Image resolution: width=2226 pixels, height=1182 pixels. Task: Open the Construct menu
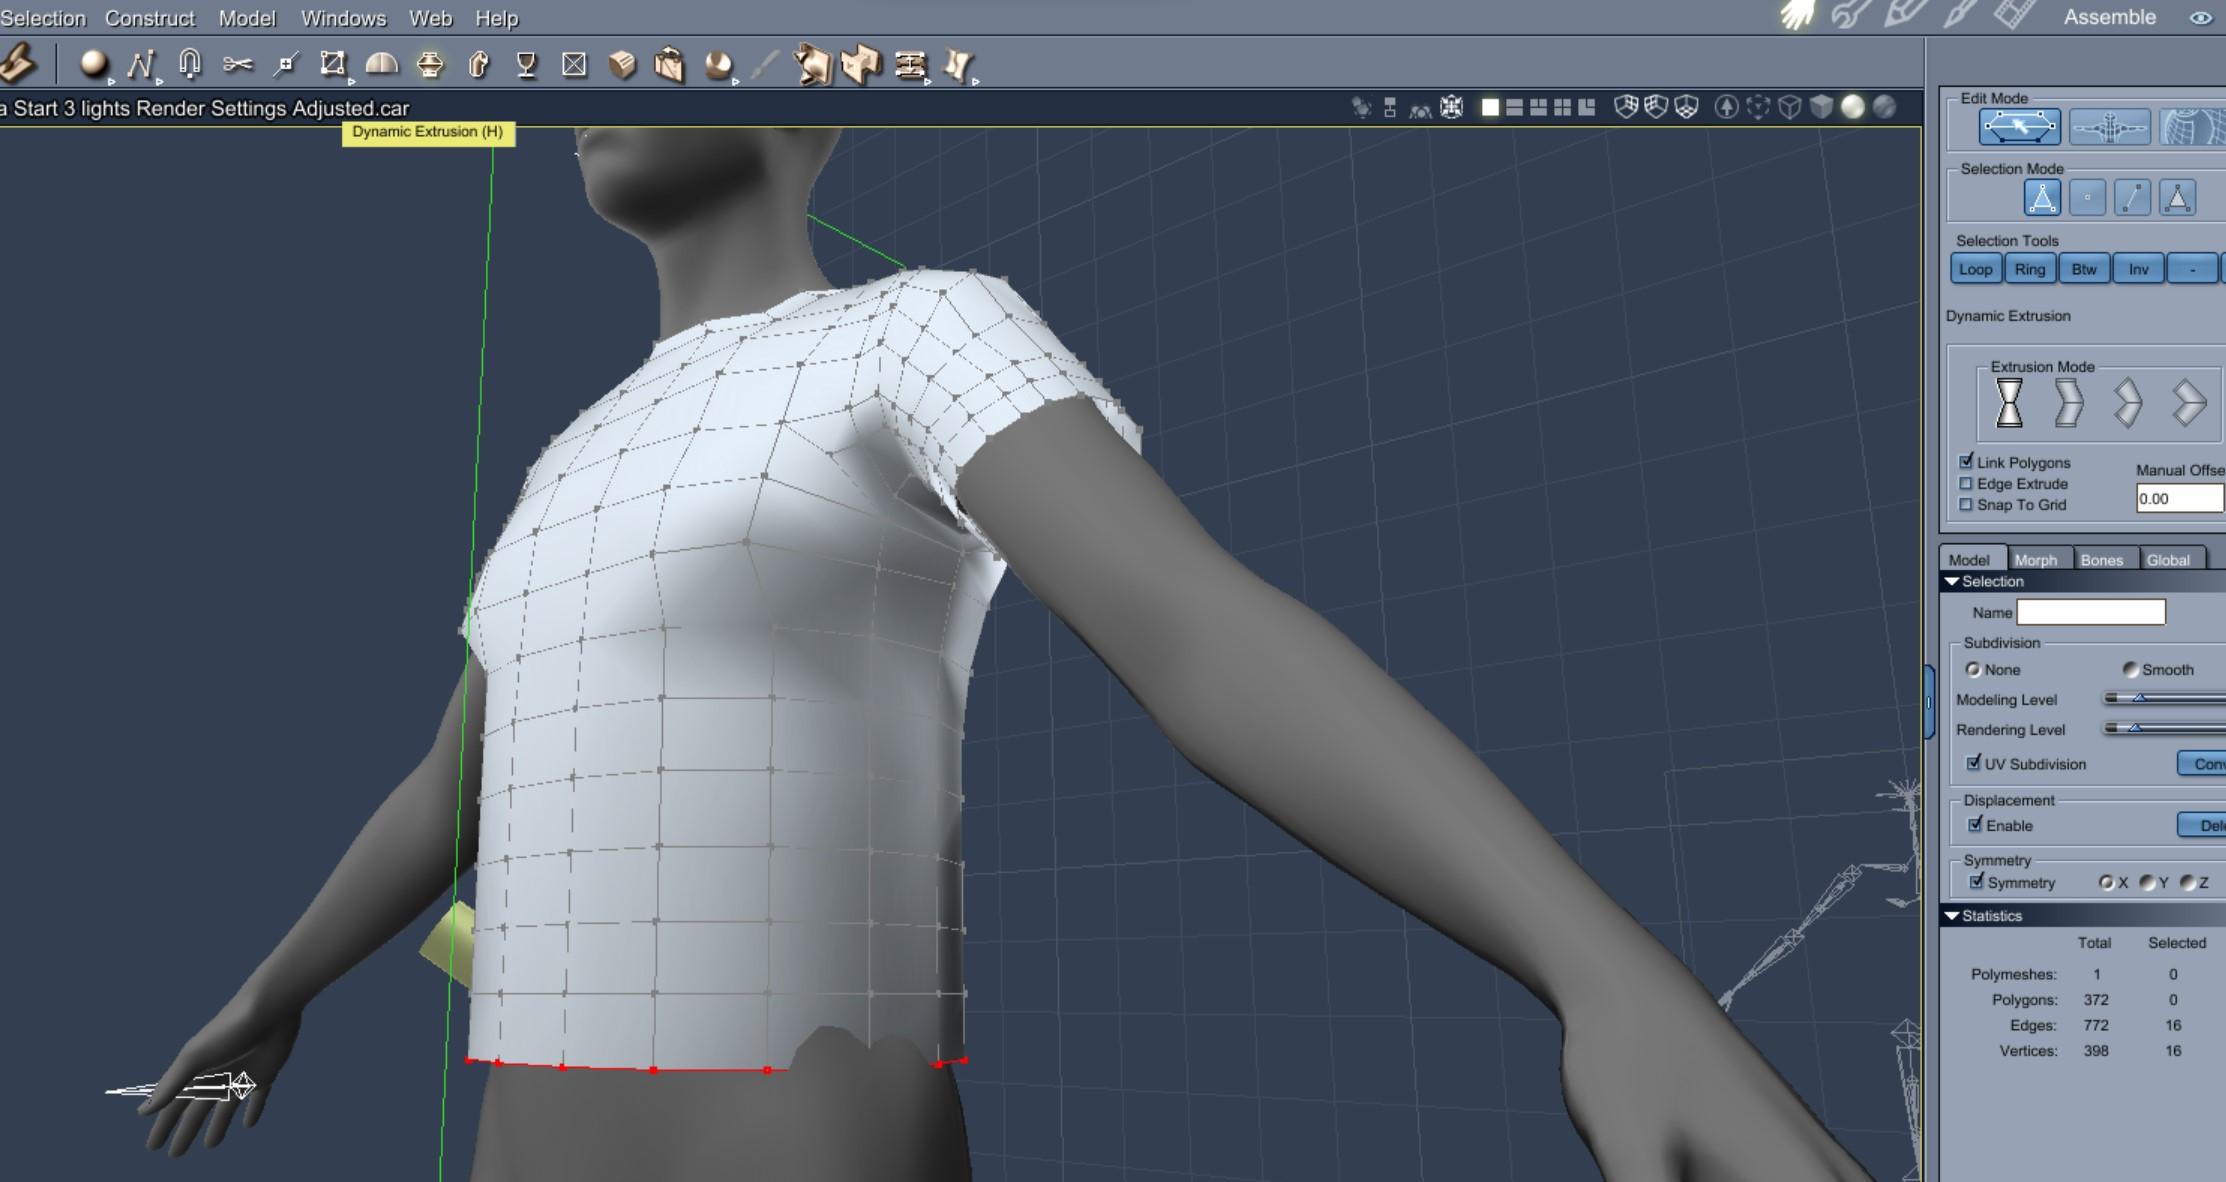[x=149, y=18]
